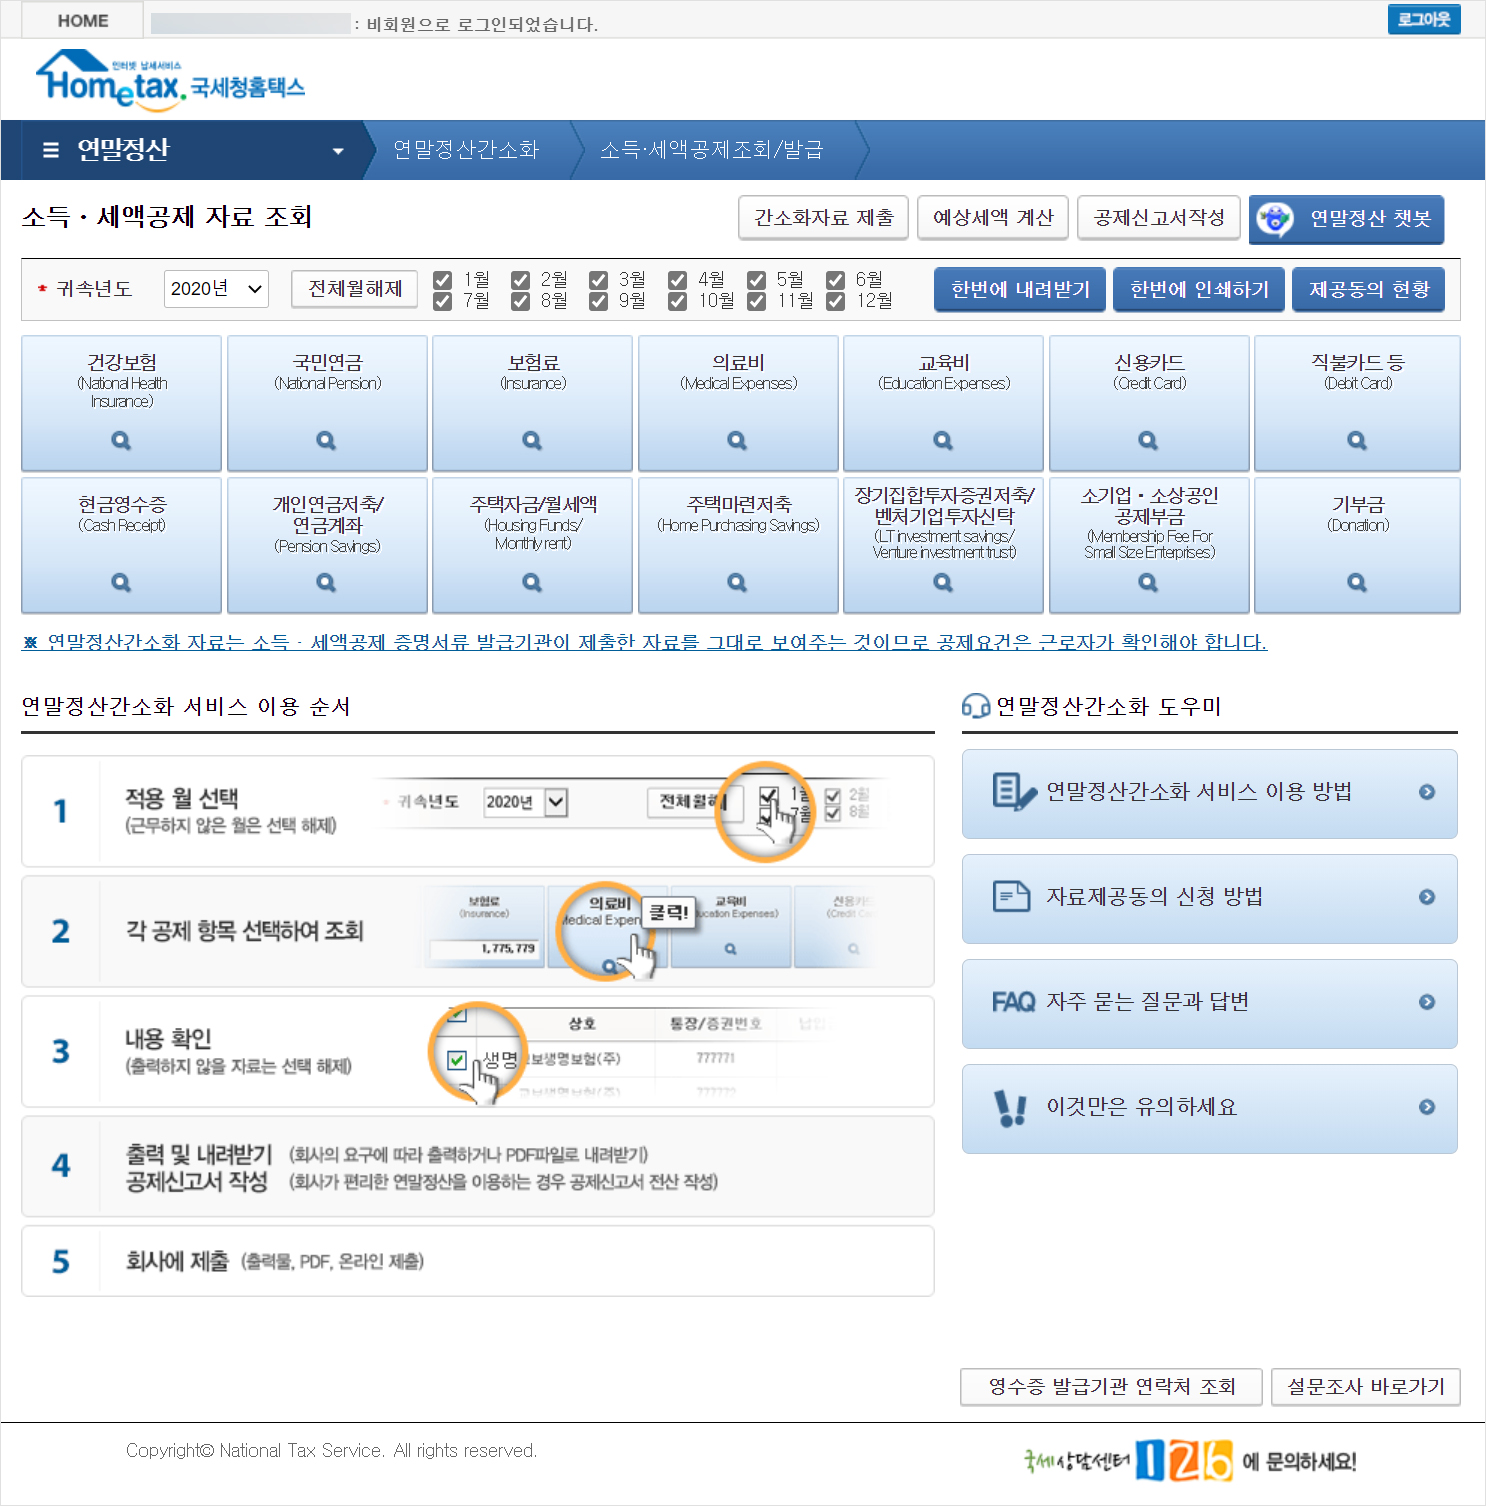Toggle the 12월 checkbox
1486x1506 pixels.
835,301
